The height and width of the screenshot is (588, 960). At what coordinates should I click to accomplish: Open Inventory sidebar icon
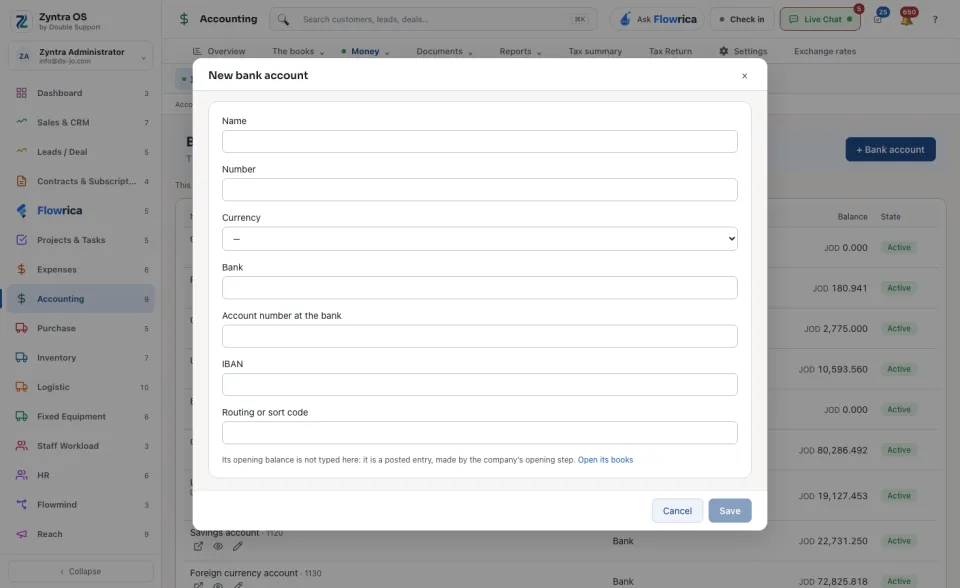point(21,358)
